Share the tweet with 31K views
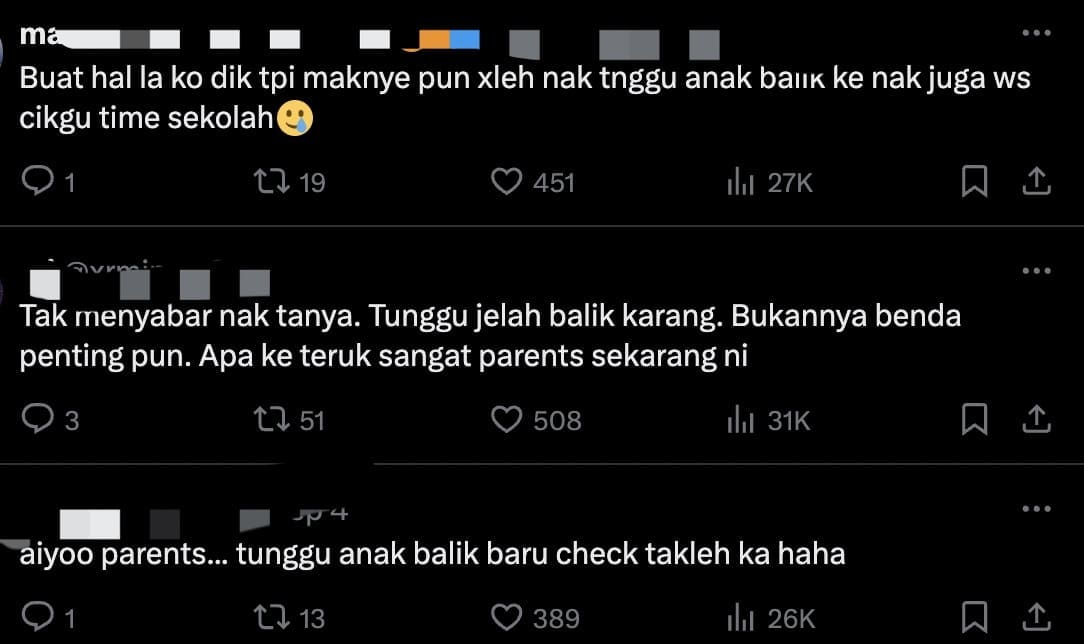The image size is (1084, 644). pos(1036,419)
